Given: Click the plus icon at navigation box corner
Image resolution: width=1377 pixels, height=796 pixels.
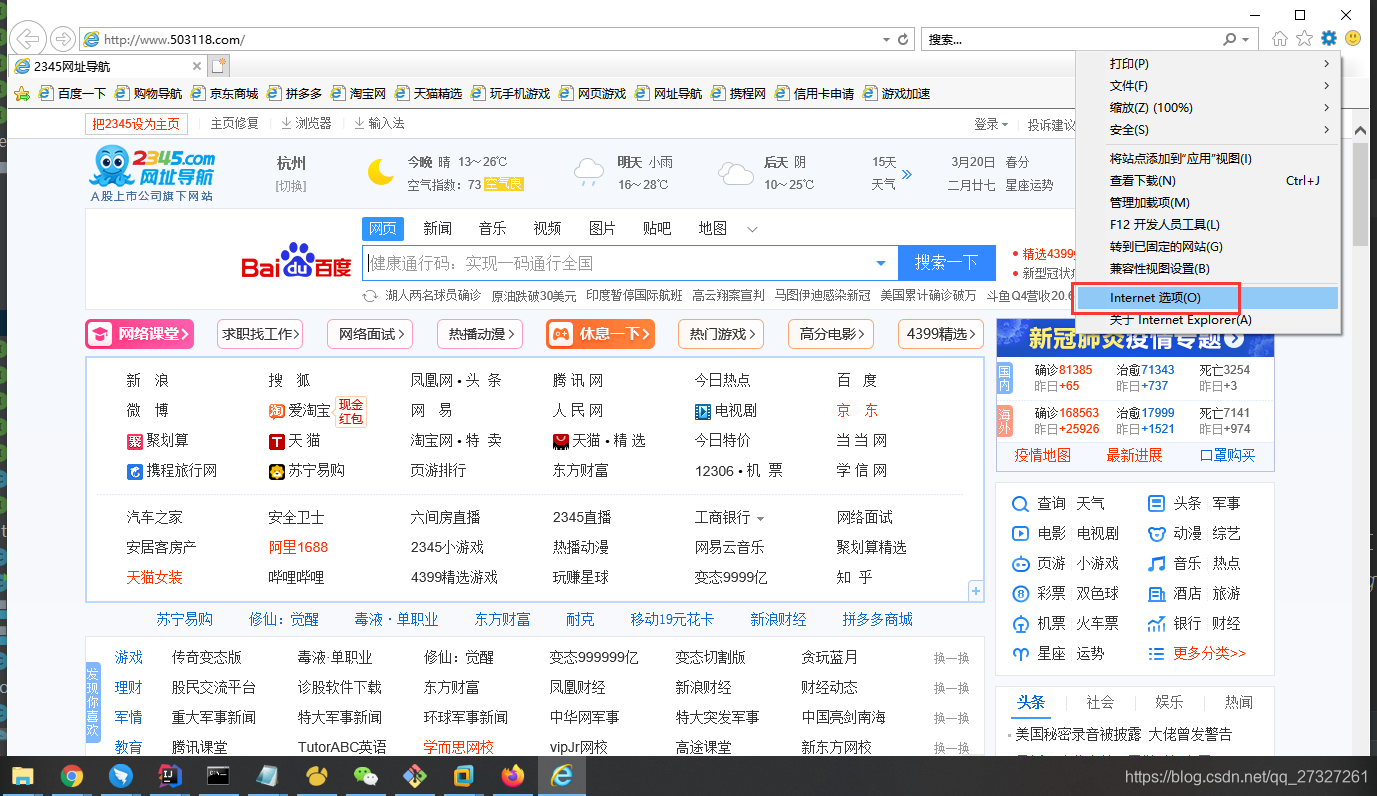Looking at the screenshot, I should click(976, 592).
